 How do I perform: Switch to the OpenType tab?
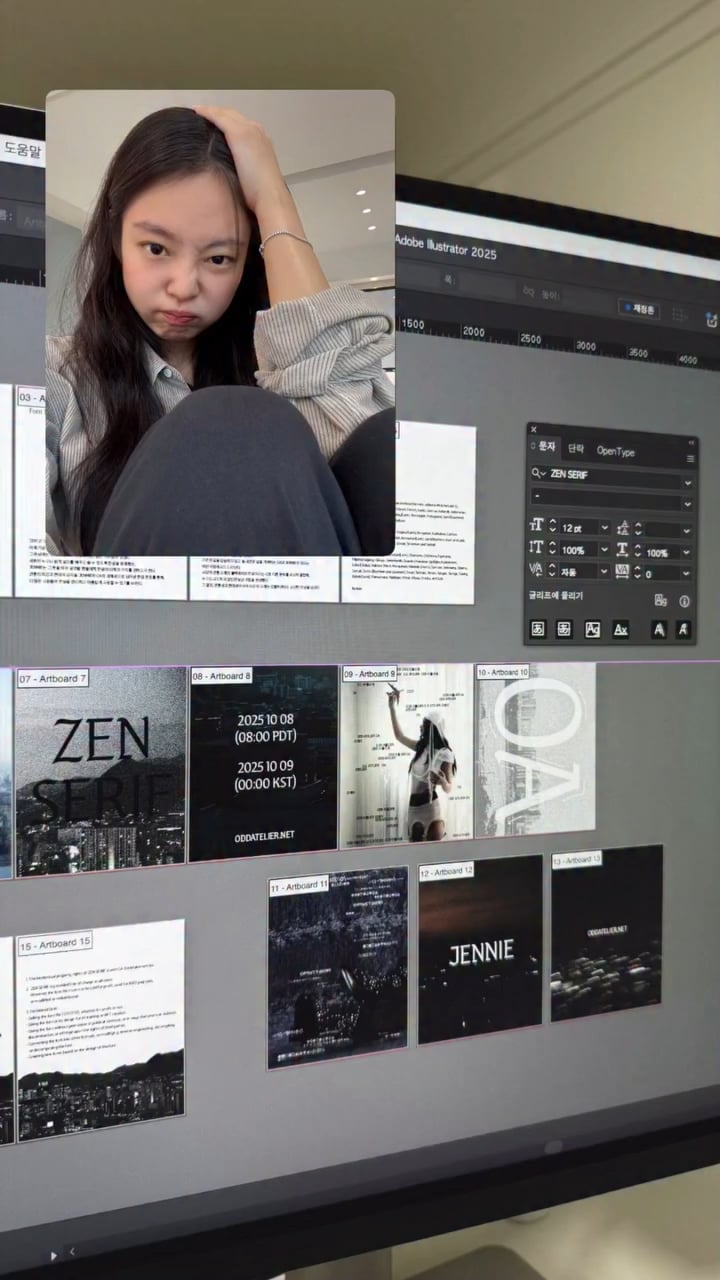[x=615, y=451]
